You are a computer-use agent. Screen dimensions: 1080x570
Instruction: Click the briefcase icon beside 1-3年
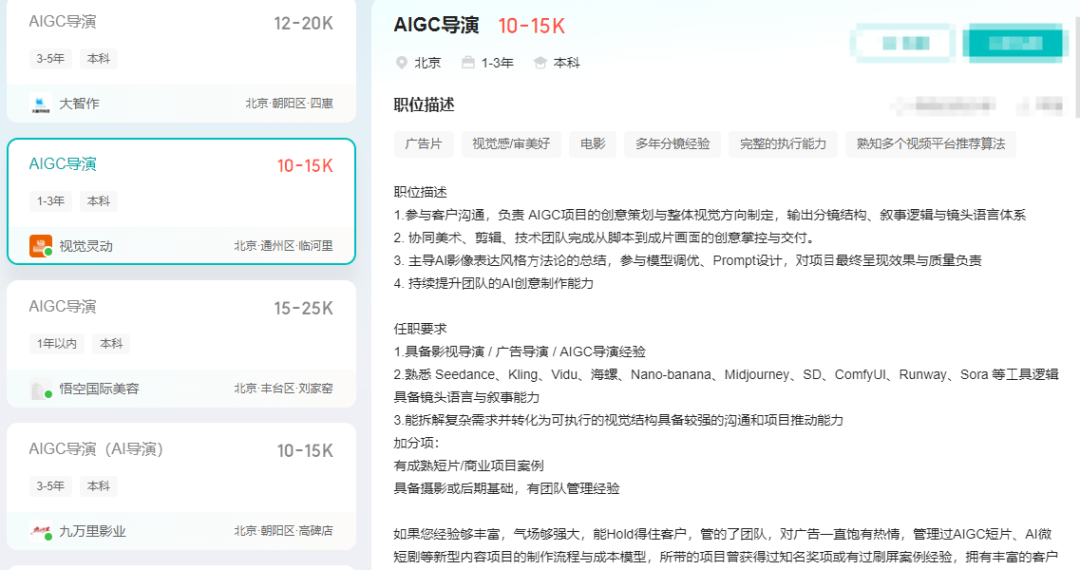click(468, 63)
